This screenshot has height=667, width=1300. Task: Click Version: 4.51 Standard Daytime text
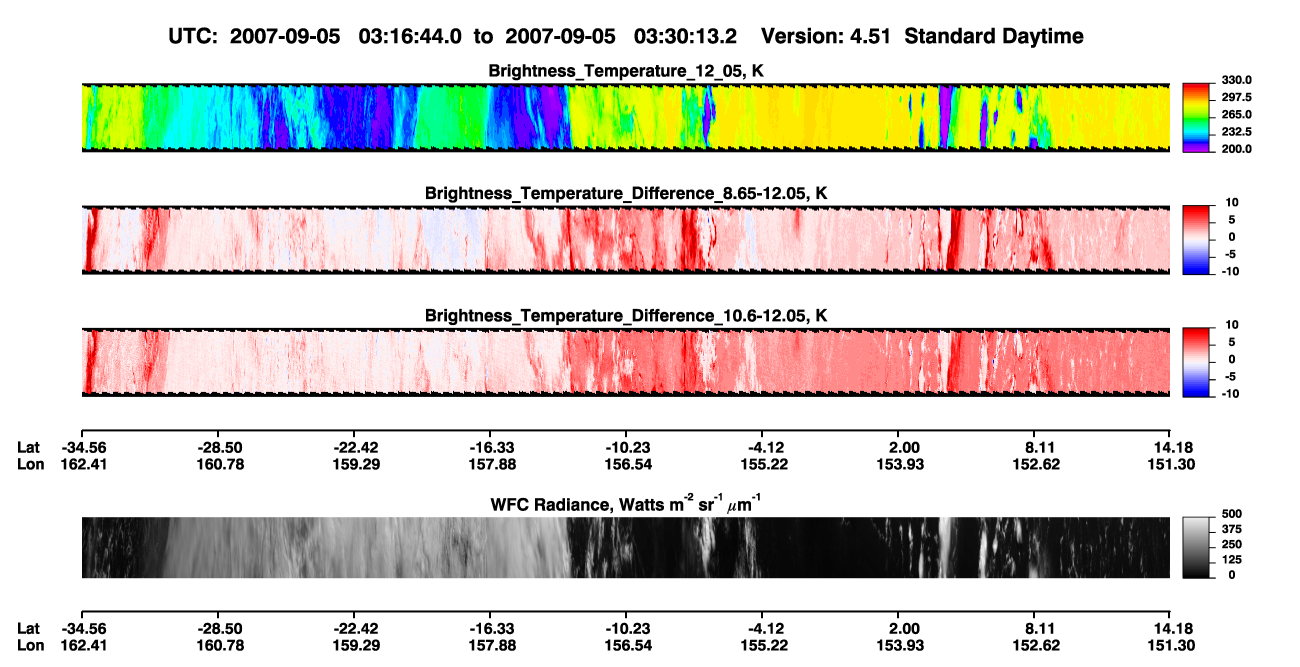point(922,37)
